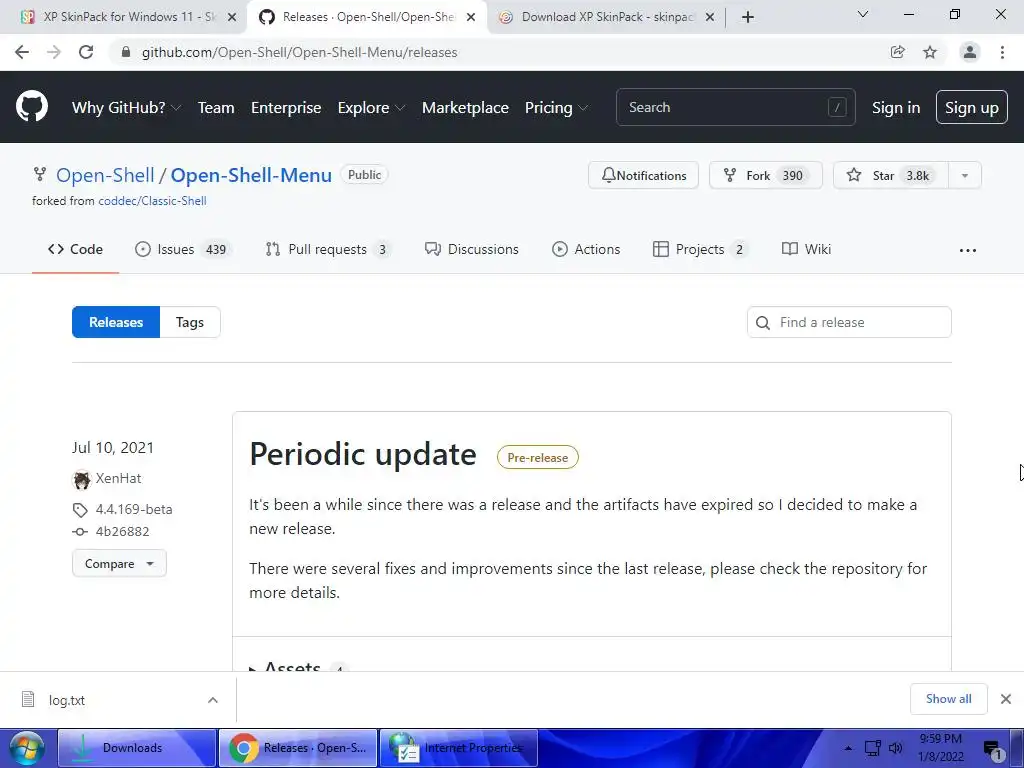Screen dimensions: 1024x768
Task: Open the Discussions tab
Action: pos(472,249)
